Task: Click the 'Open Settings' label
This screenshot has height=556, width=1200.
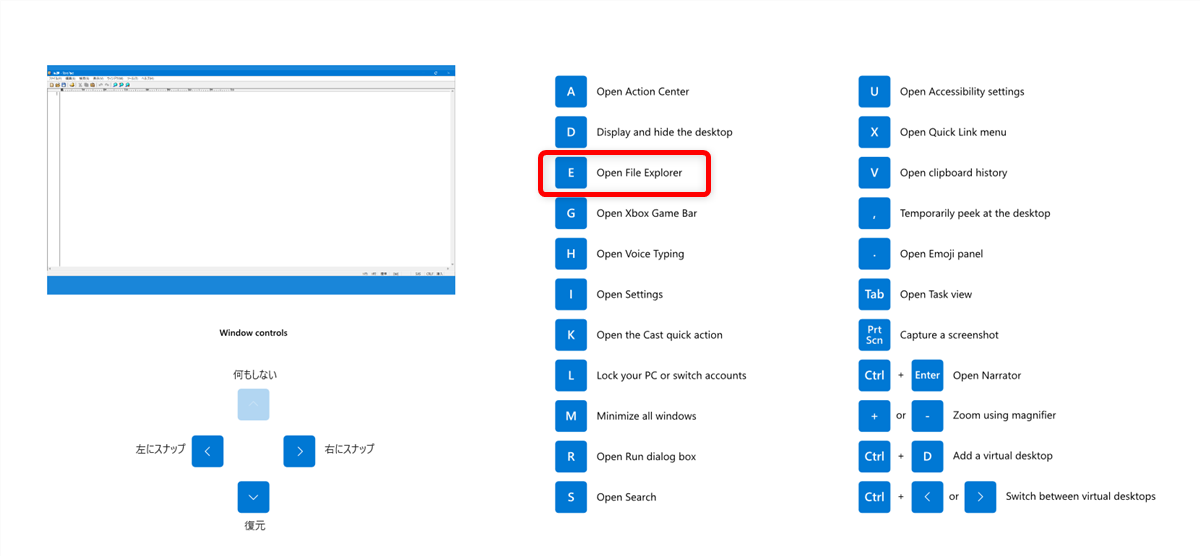Action: coord(630,295)
